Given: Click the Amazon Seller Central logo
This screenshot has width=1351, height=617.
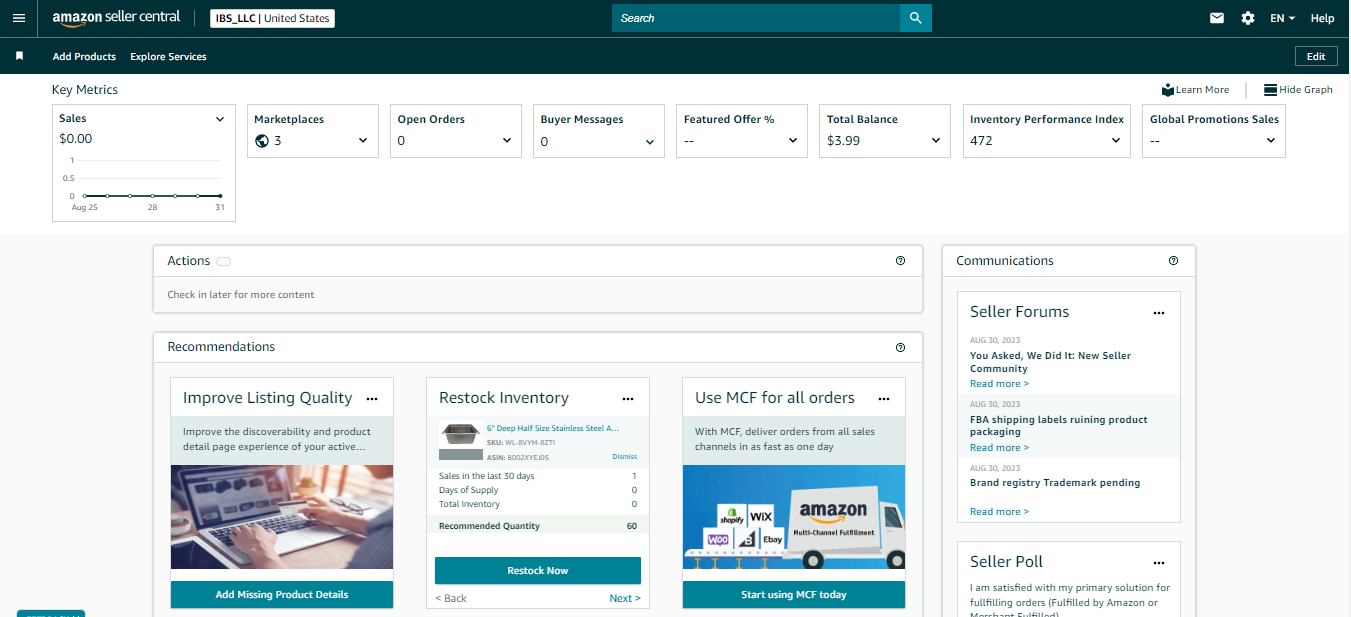Looking at the screenshot, I should pyautogui.click(x=116, y=18).
